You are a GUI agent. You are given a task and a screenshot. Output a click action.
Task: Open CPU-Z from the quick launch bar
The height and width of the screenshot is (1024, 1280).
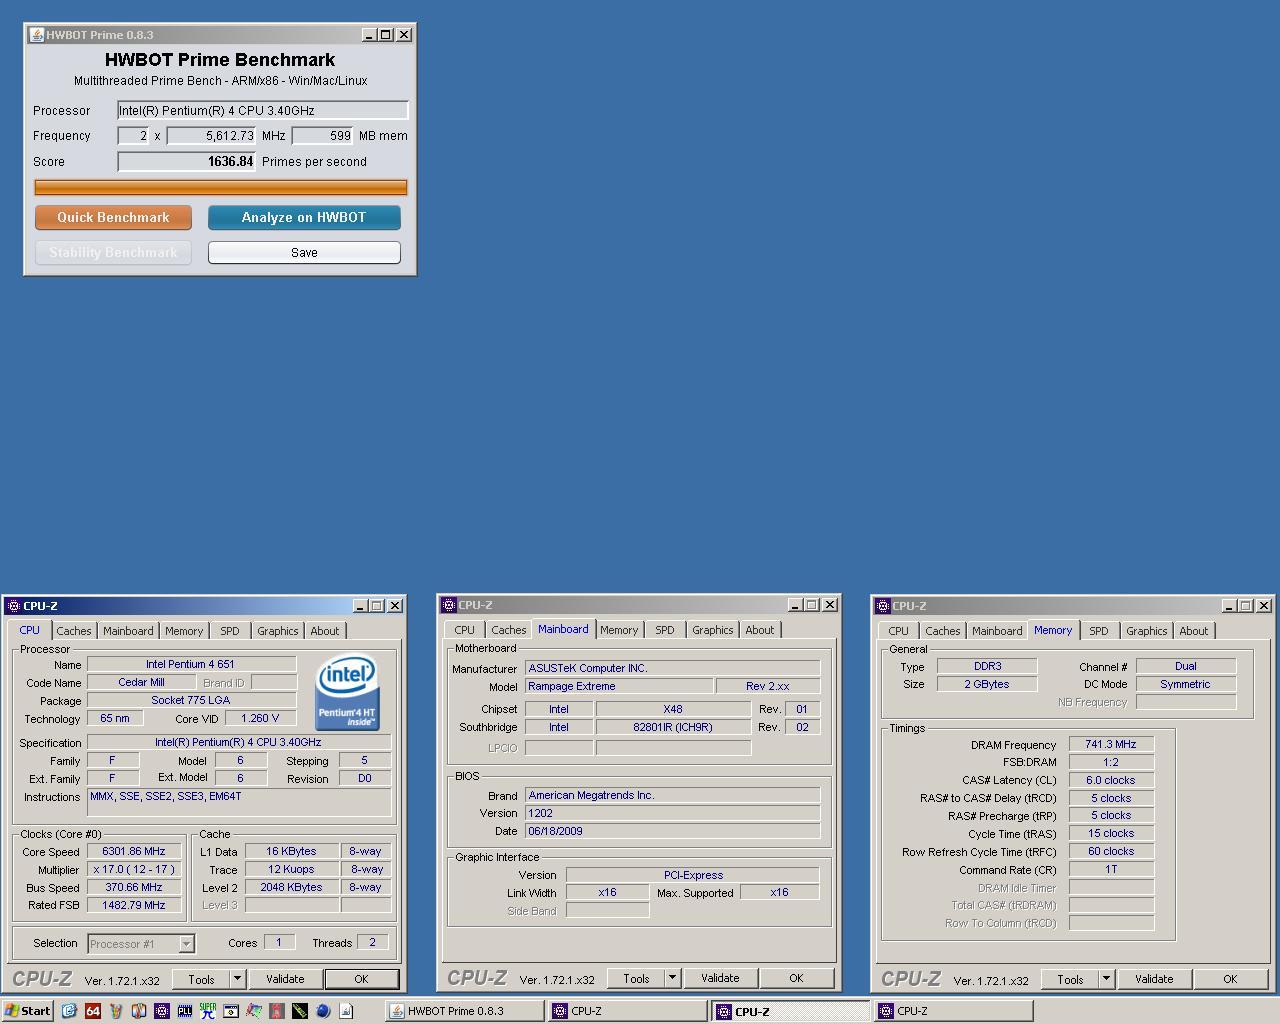tap(162, 1011)
